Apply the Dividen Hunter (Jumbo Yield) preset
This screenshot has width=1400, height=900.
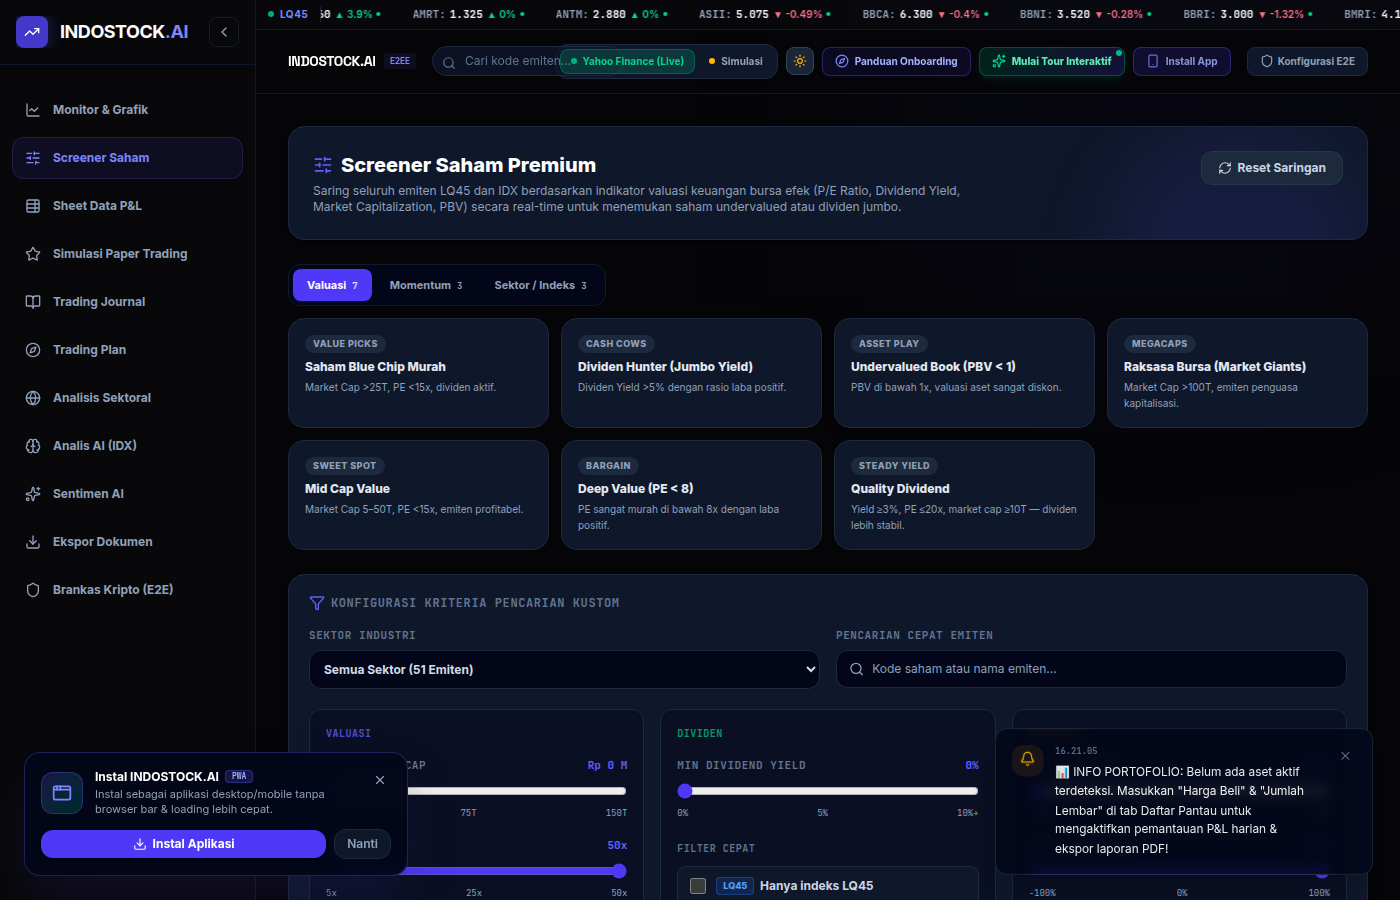(x=691, y=373)
